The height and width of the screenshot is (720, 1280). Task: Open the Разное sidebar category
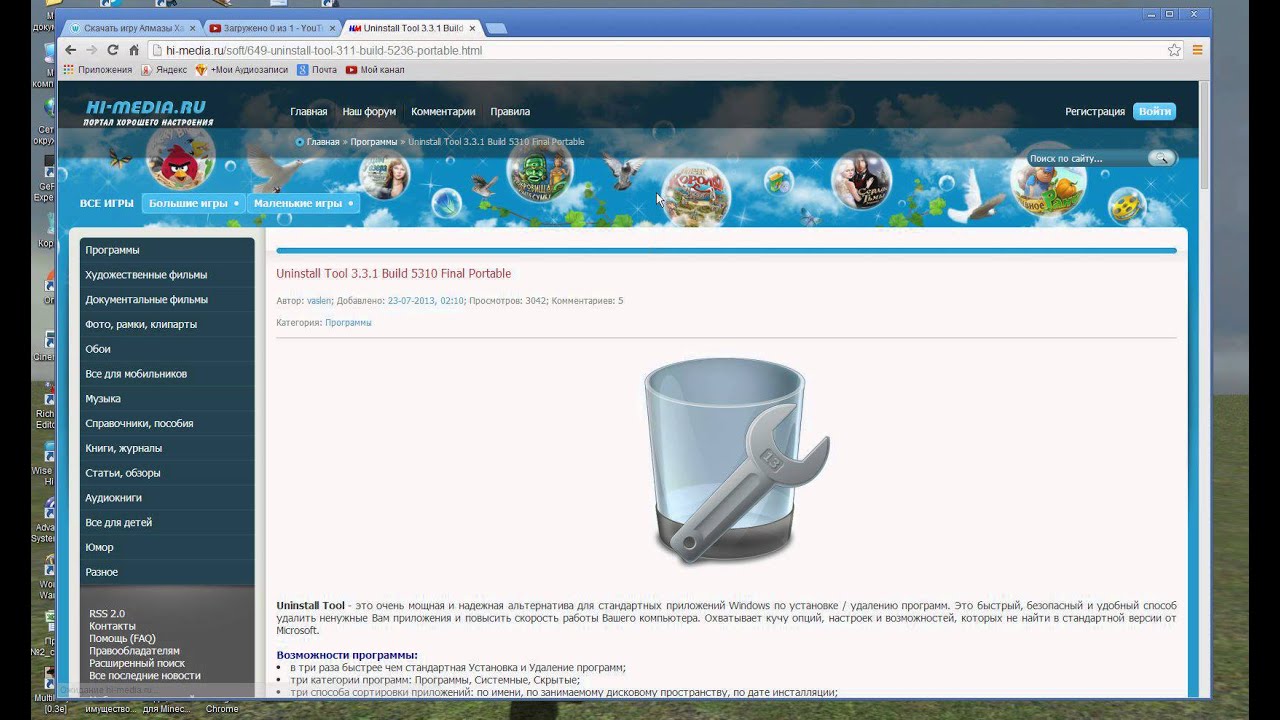pyautogui.click(x=167, y=572)
